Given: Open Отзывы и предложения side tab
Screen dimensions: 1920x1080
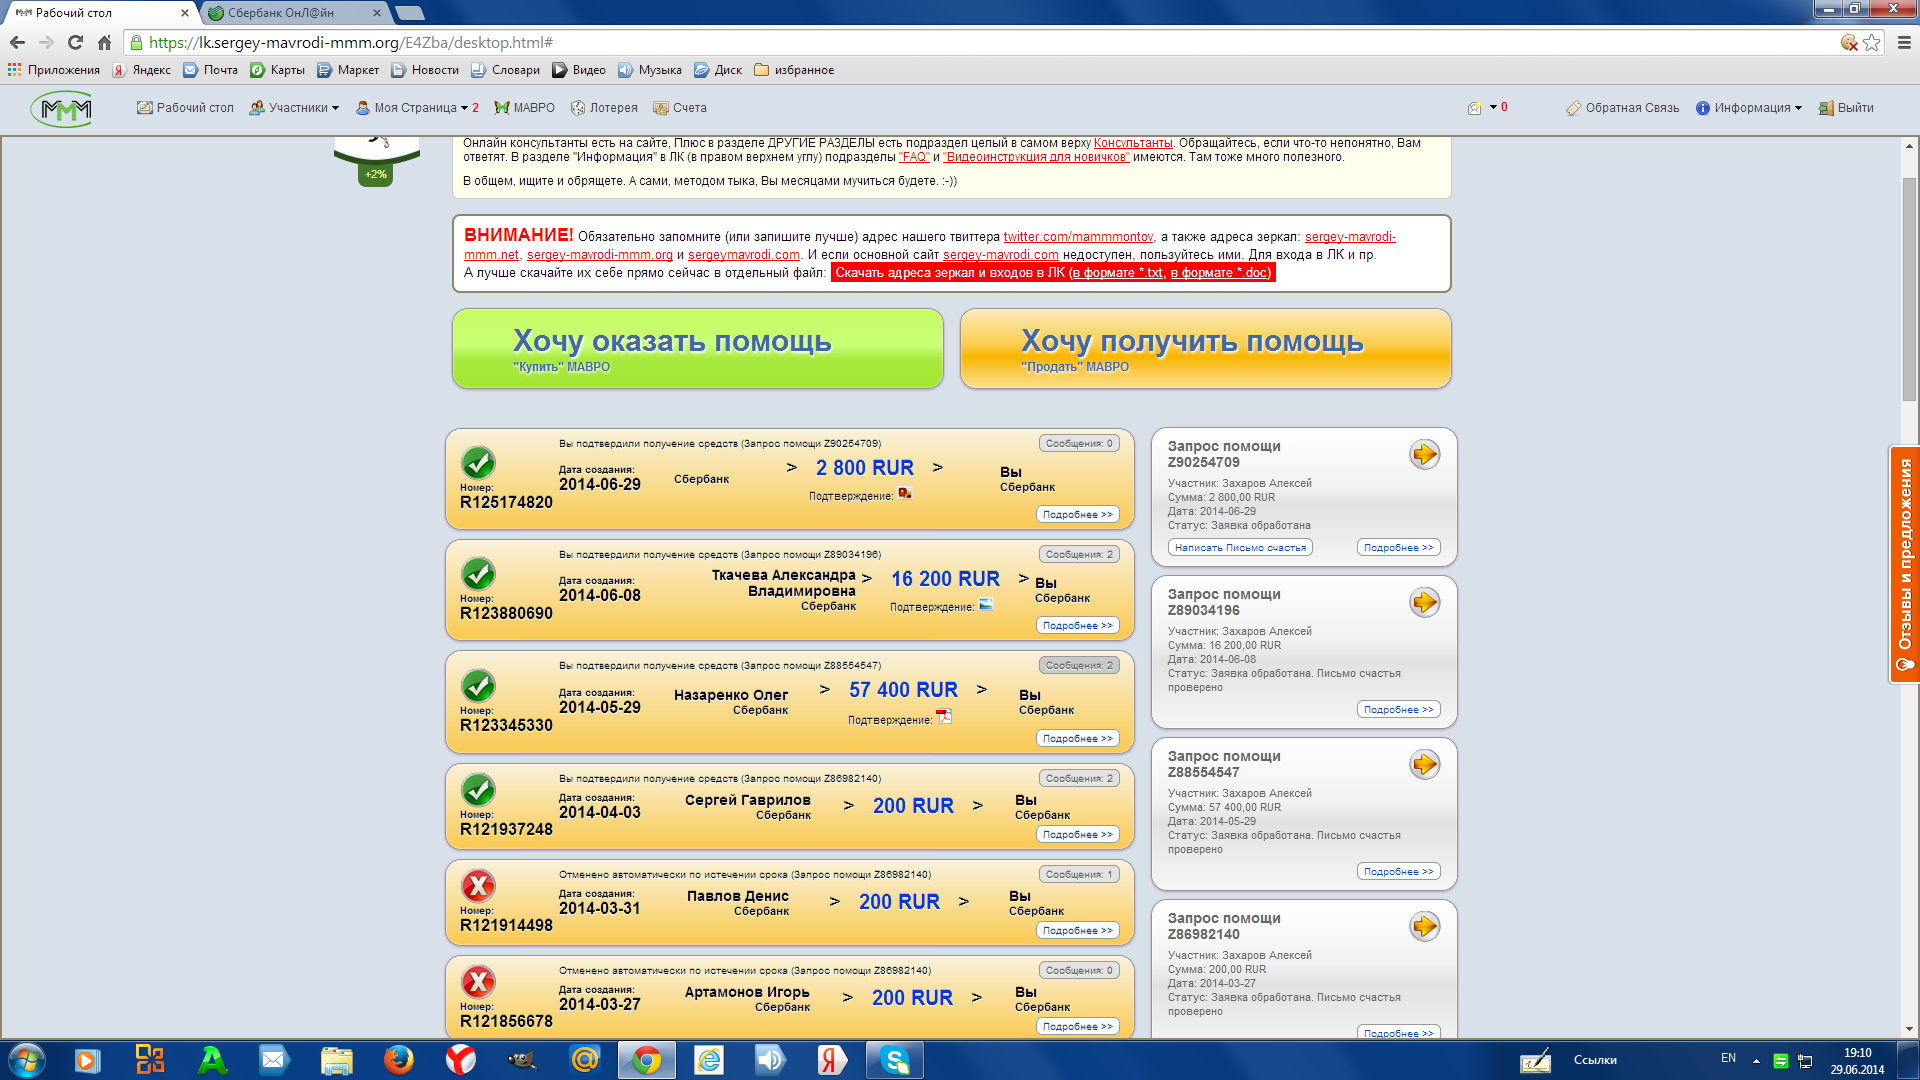Looking at the screenshot, I should pos(1905,564).
